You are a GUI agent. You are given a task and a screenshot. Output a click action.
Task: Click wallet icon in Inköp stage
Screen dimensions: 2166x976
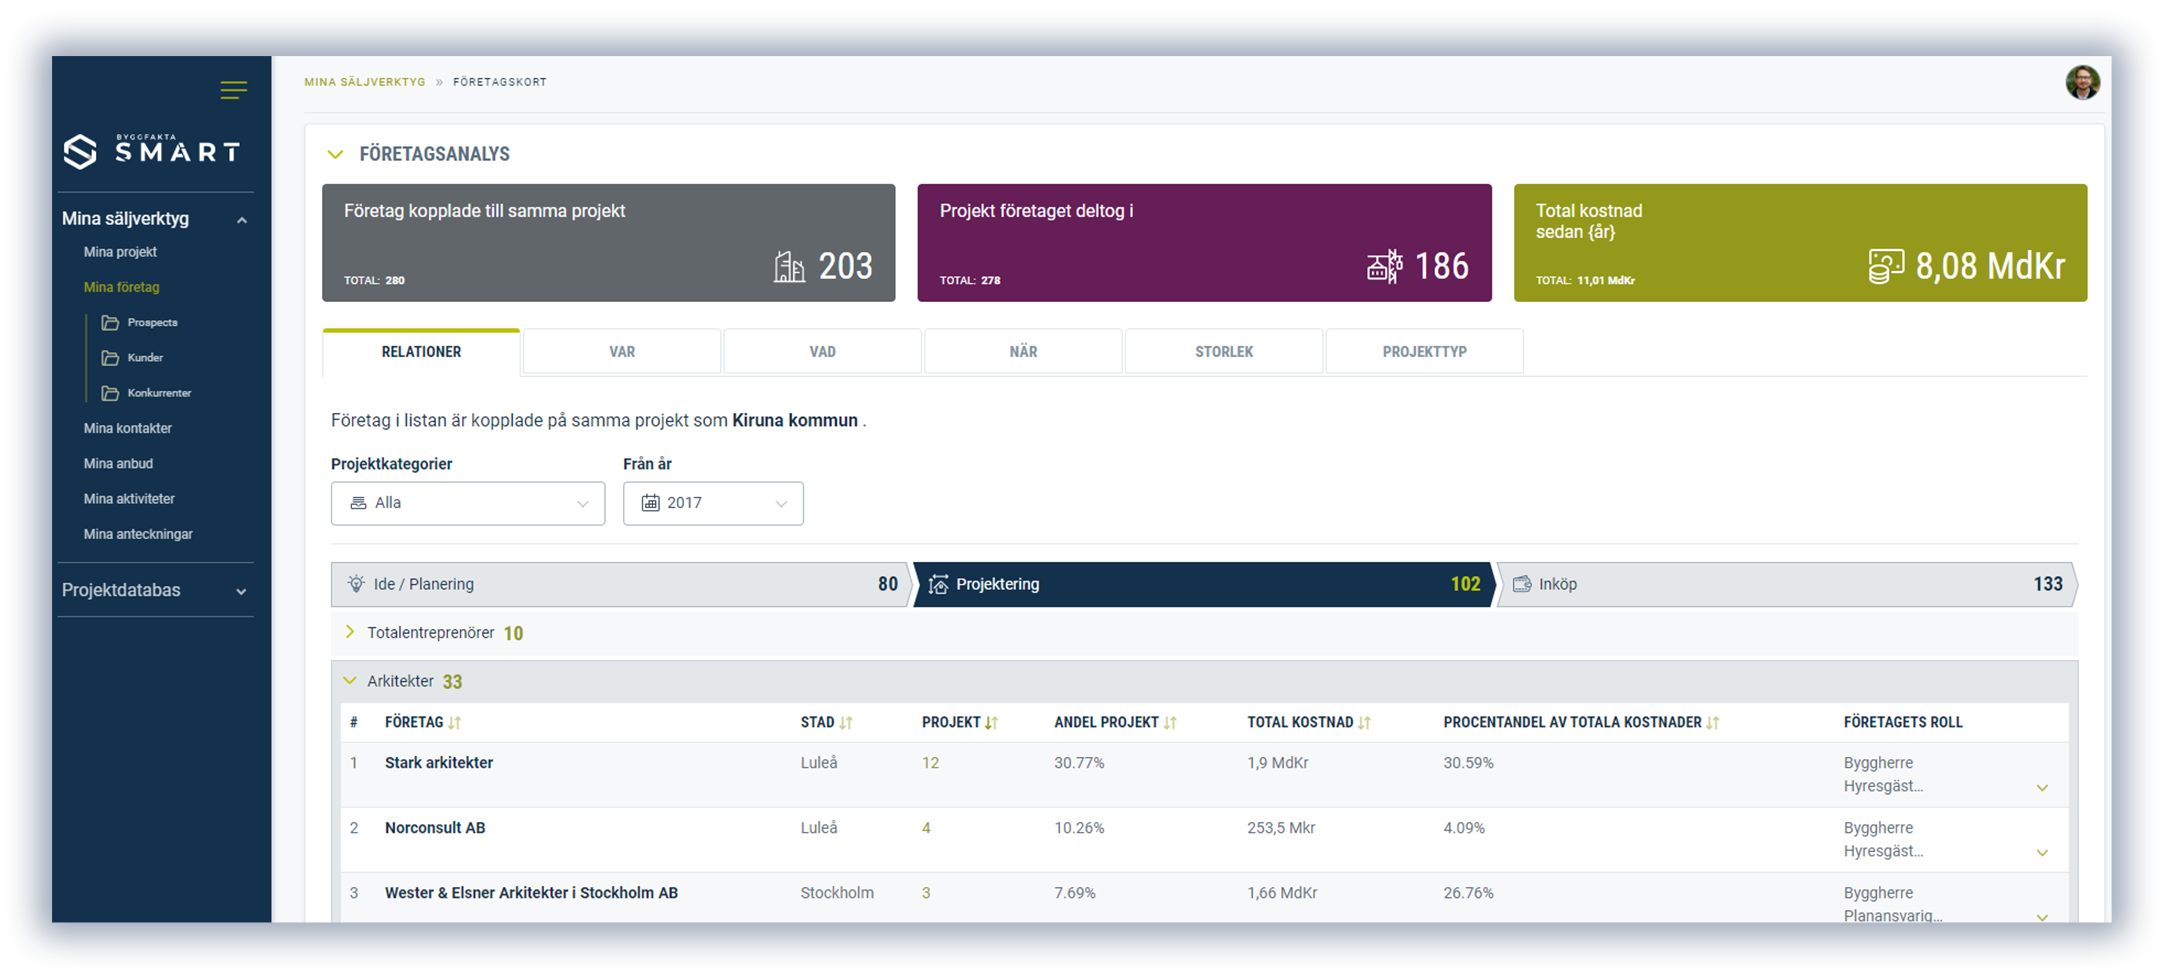[1522, 584]
